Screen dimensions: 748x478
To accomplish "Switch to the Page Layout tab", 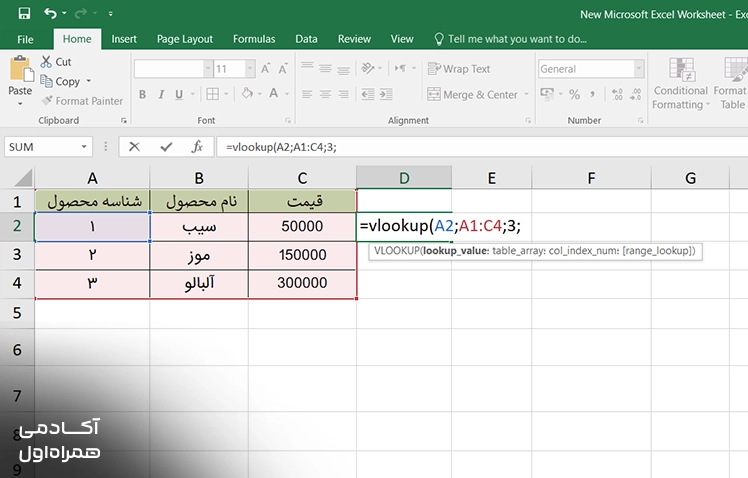I will tap(185, 39).
